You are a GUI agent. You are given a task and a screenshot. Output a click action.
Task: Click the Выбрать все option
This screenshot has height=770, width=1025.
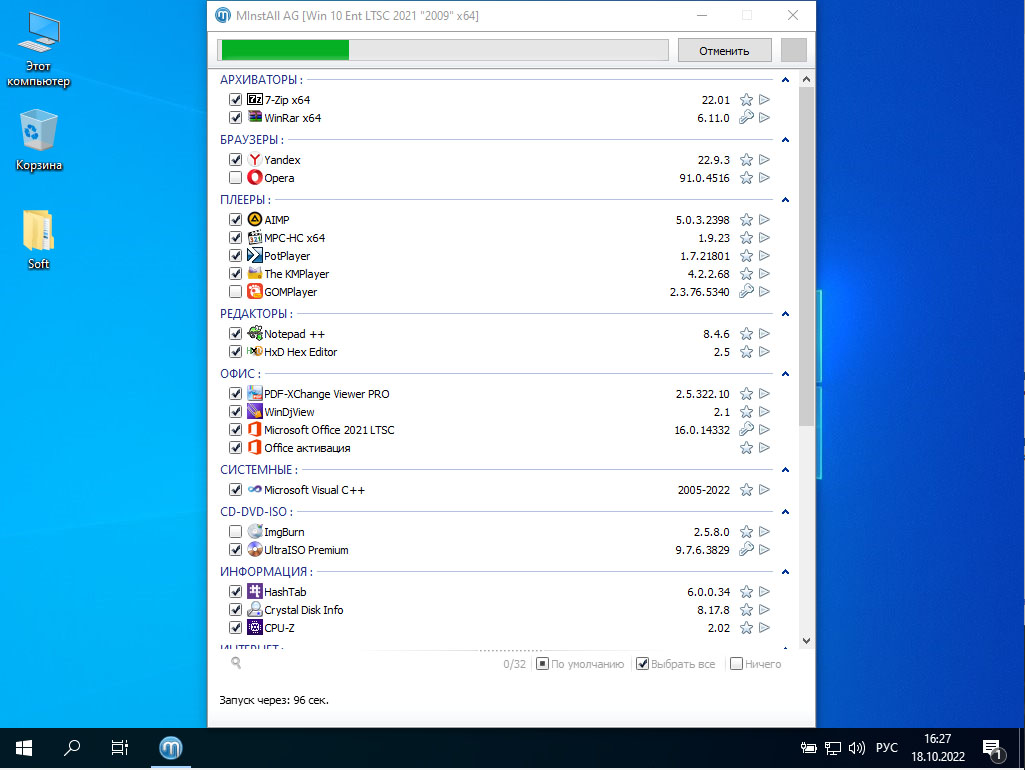643,664
